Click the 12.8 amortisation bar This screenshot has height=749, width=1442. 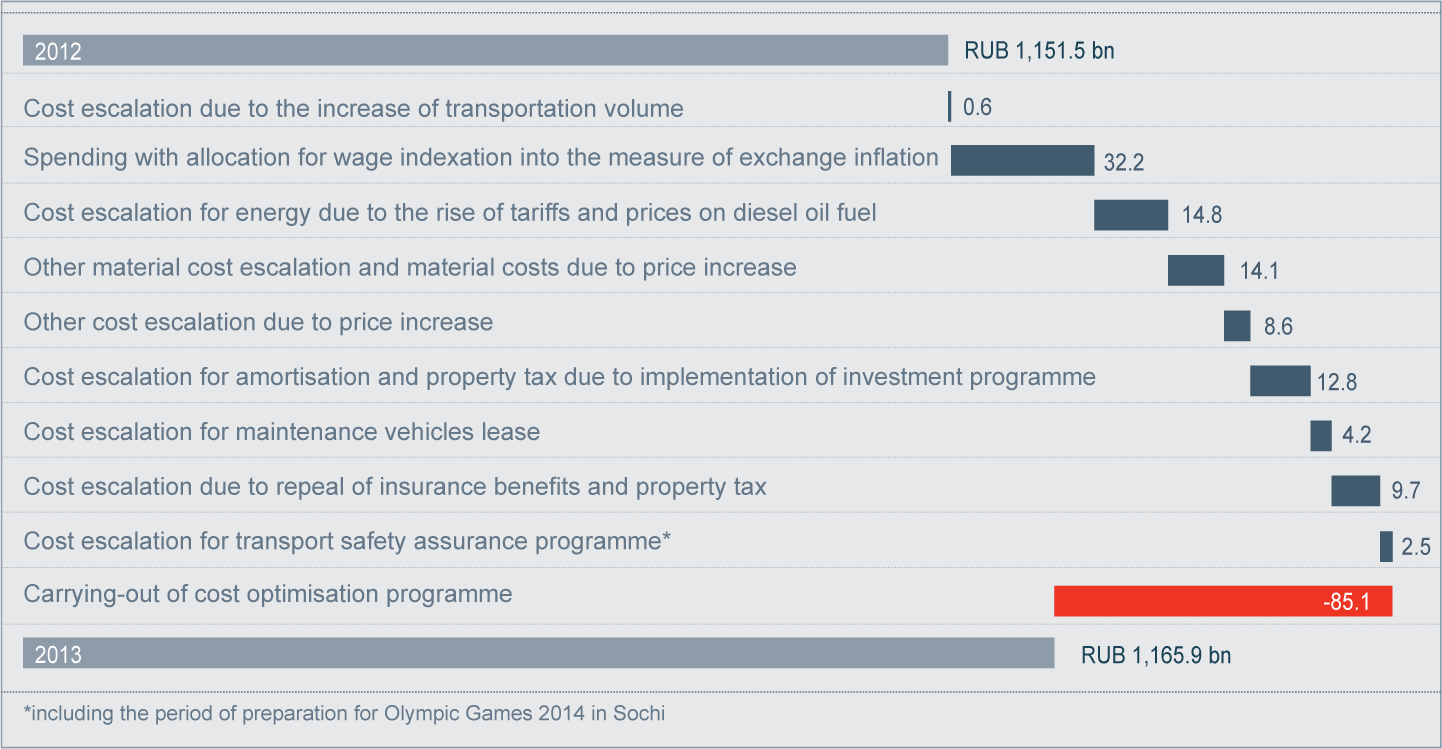[x=1280, y=381]
